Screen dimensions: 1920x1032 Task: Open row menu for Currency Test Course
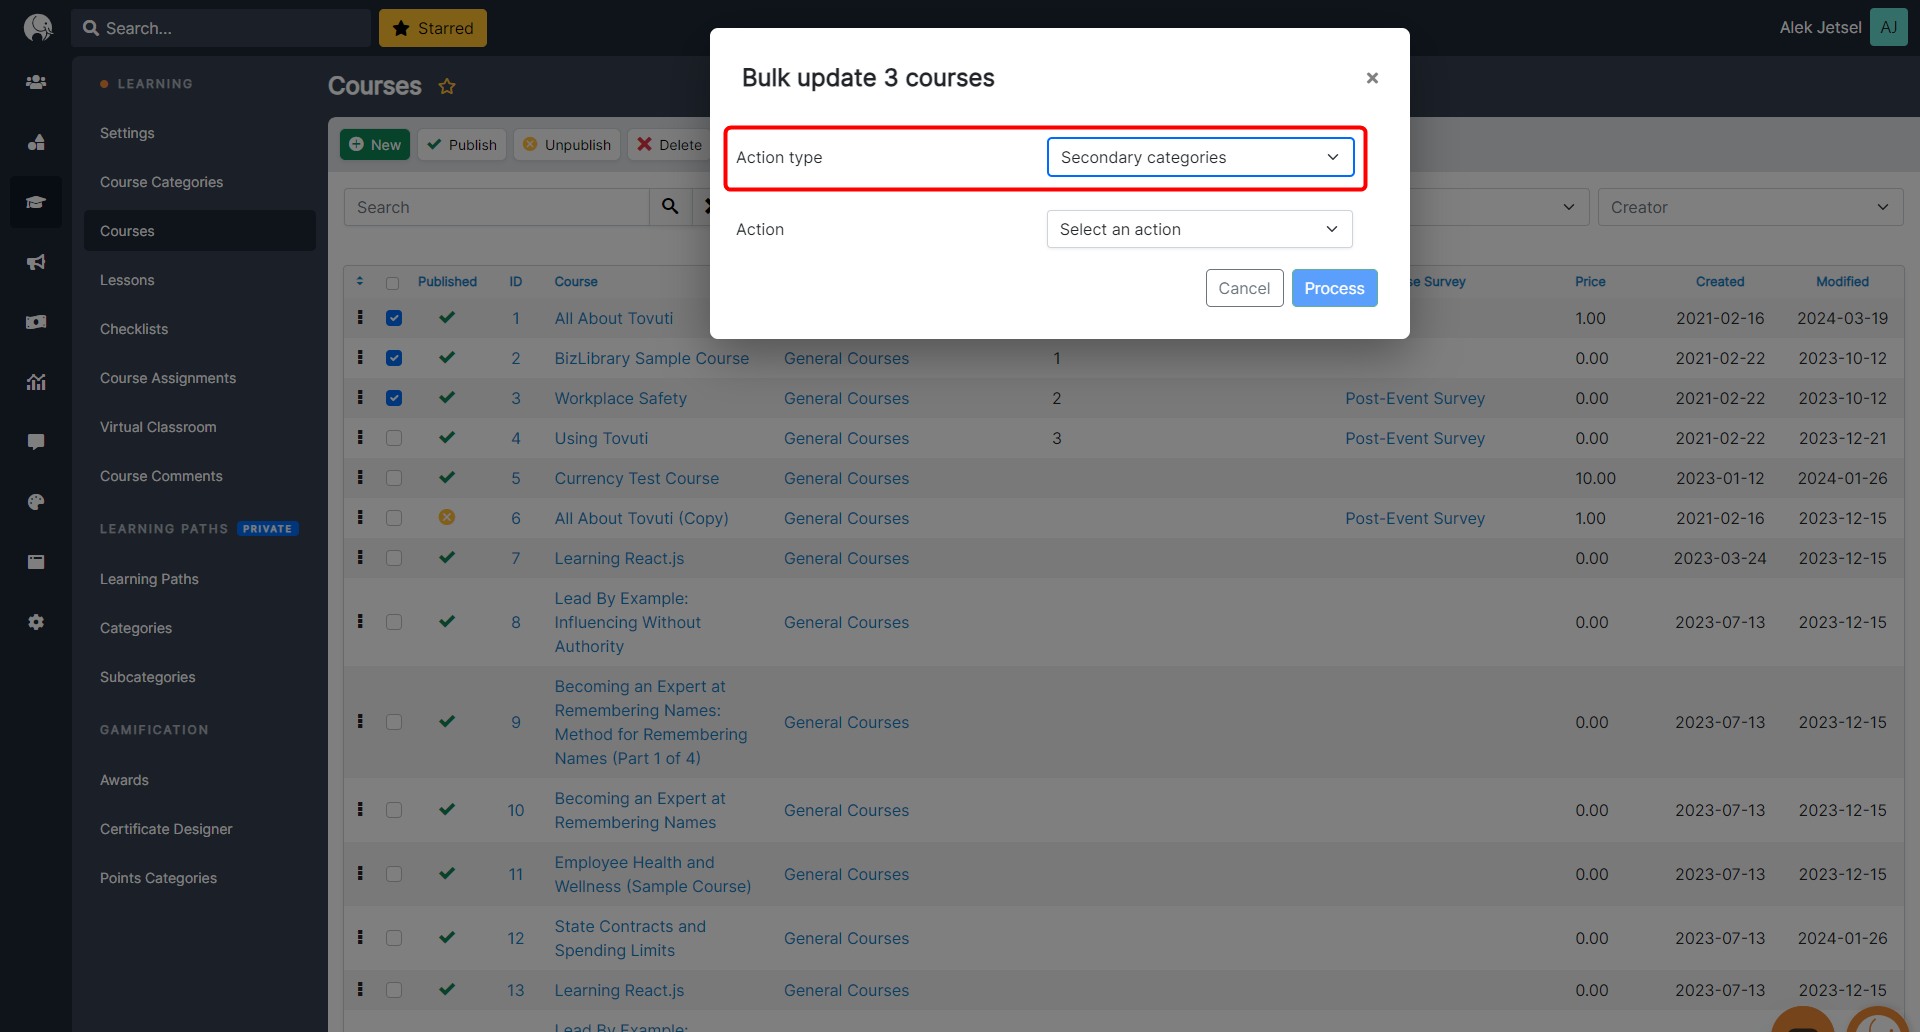click(x=360, y=477)
